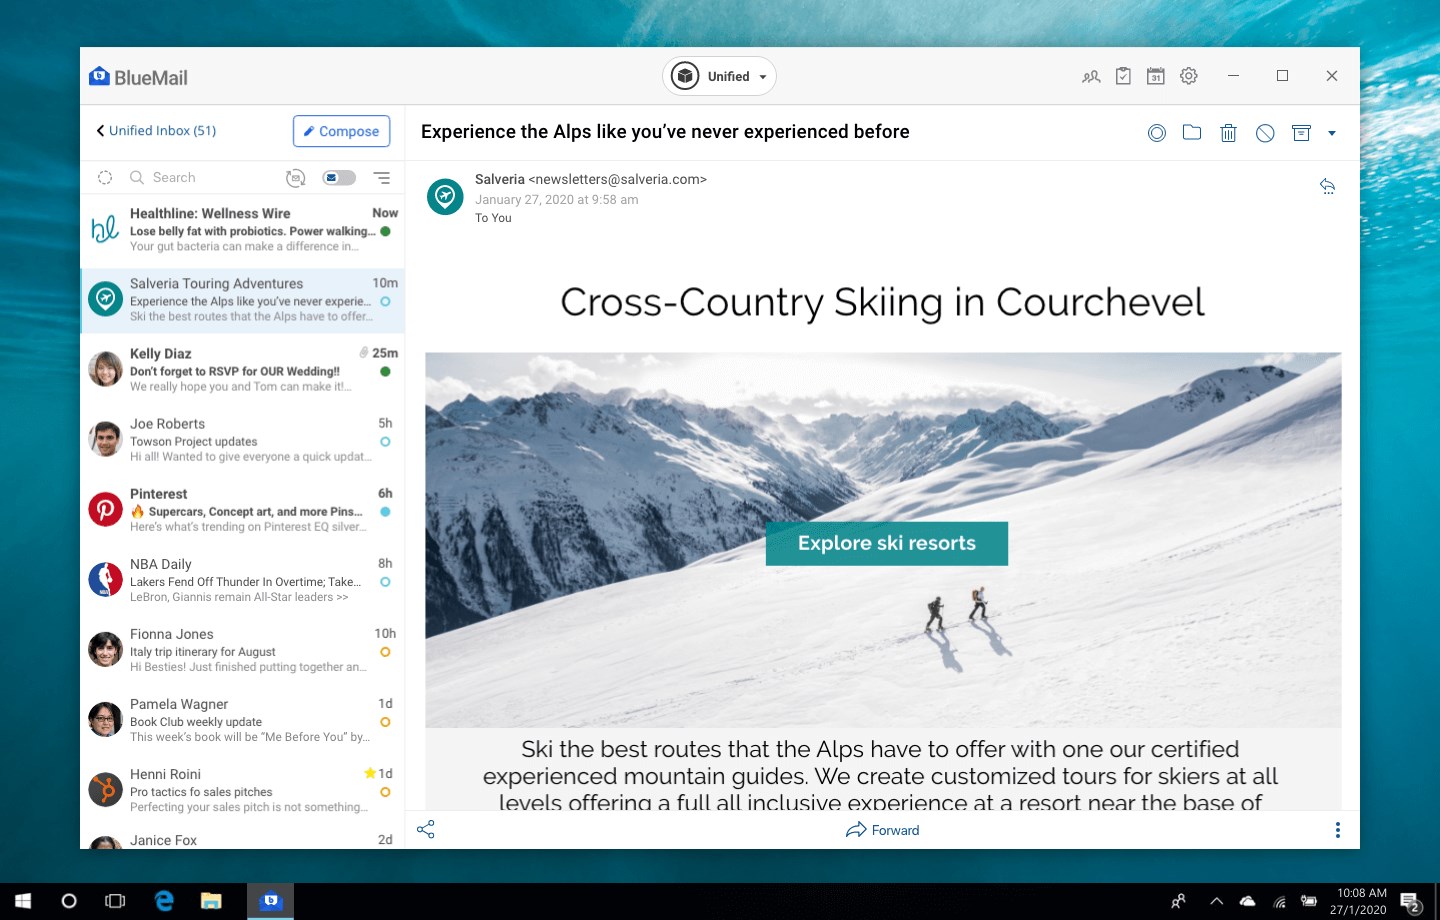Screen dimensions: 1440x920
Task: Open the People view icon
Action: 1091,76
